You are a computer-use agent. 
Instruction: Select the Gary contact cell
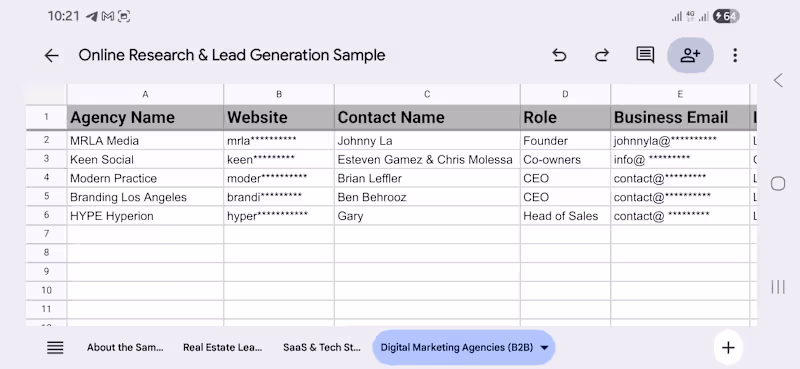pos(427,216)
